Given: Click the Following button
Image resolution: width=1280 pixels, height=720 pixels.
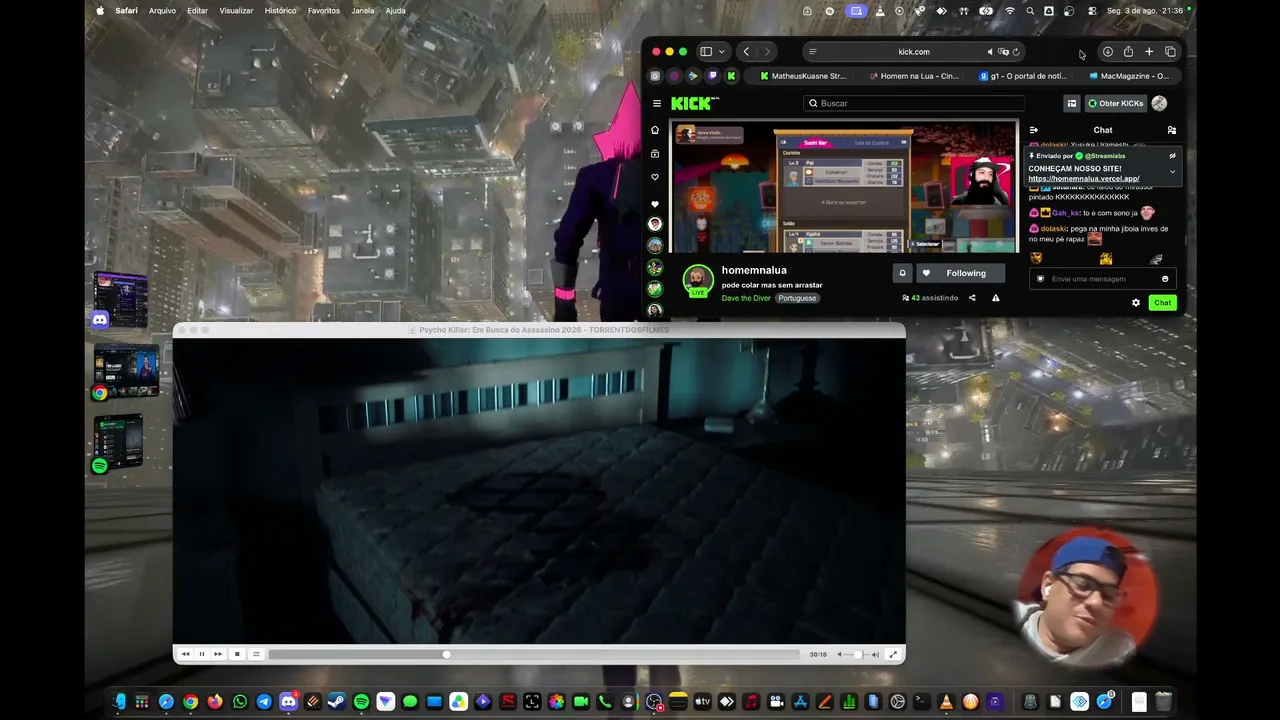Looking at the screenshot, I should tap(959, 273).
